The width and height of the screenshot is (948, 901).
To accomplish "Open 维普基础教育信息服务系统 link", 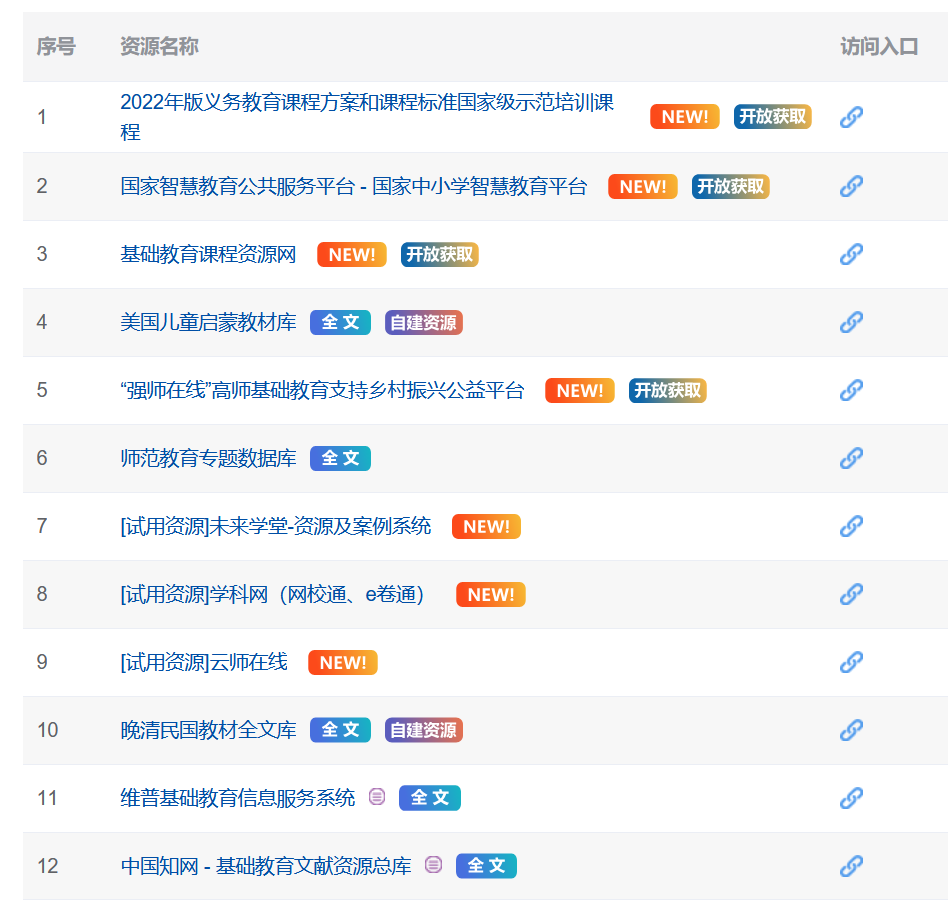I will (238, 798).
